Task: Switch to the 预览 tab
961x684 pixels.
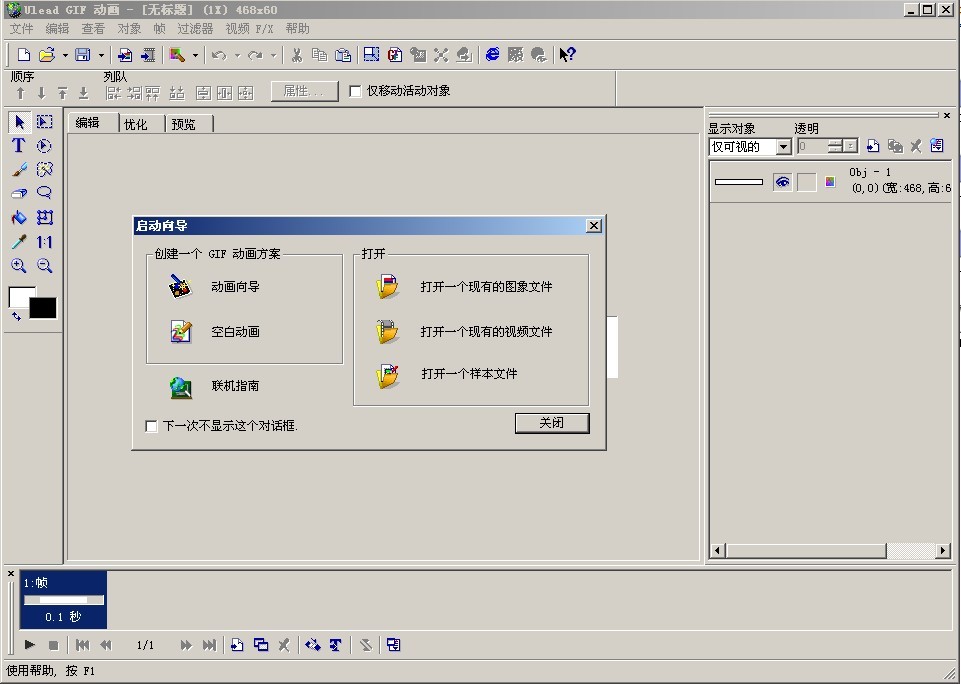Action: [183, 124]
